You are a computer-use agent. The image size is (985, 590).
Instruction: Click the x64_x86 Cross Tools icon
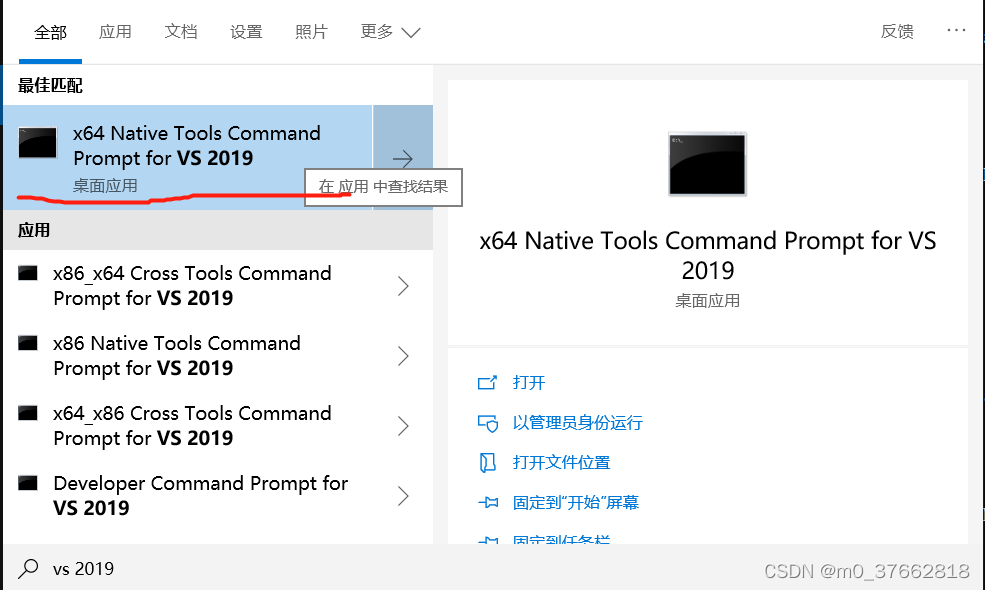click(x=28, y=413)
